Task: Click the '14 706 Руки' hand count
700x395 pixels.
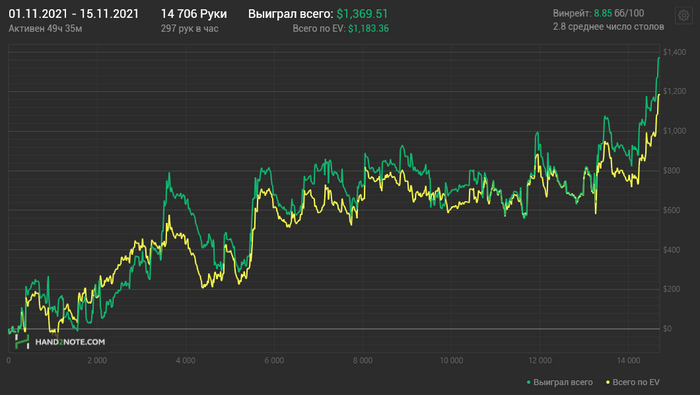Action: (x=194, y=14)
